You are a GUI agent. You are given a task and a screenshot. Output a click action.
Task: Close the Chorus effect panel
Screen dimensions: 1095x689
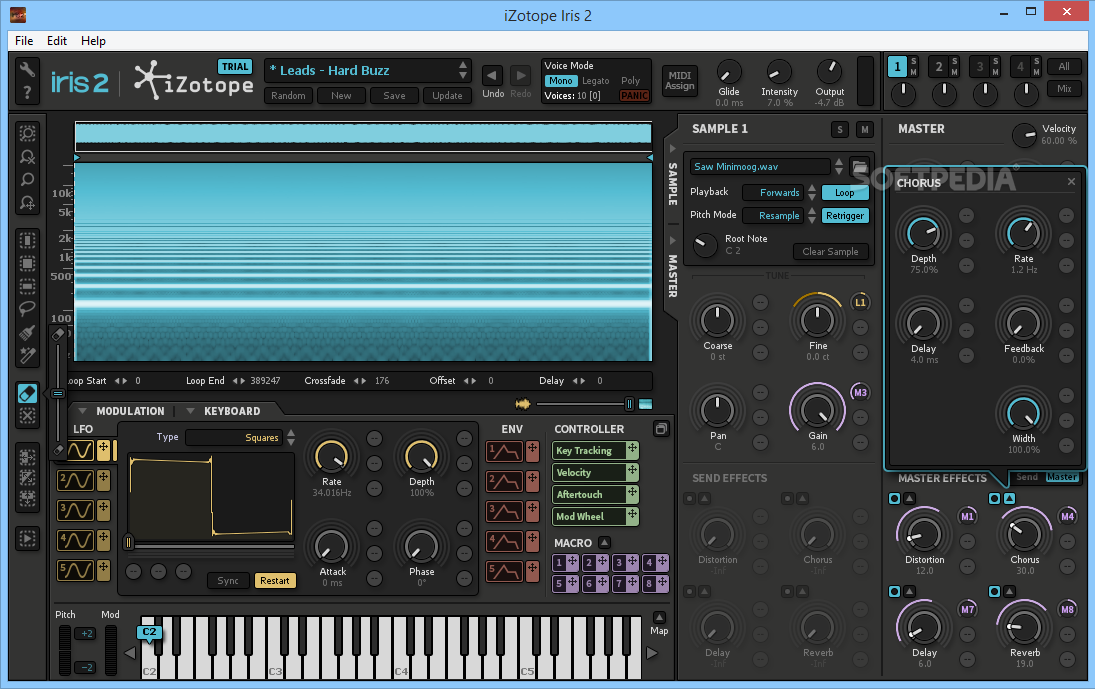pos(1071,181)
